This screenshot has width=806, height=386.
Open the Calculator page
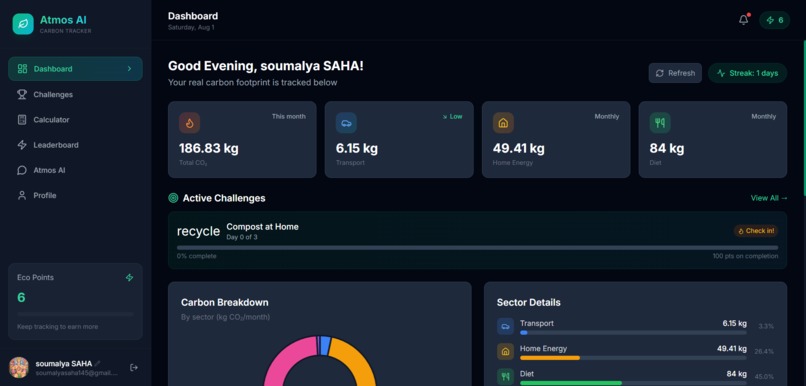(x=75, y=120)
